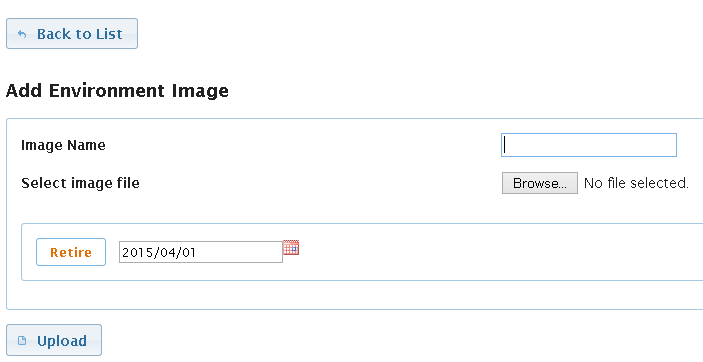
Task: Click the Image Name label
Action: pyautogui.click(x=63, y=145)
